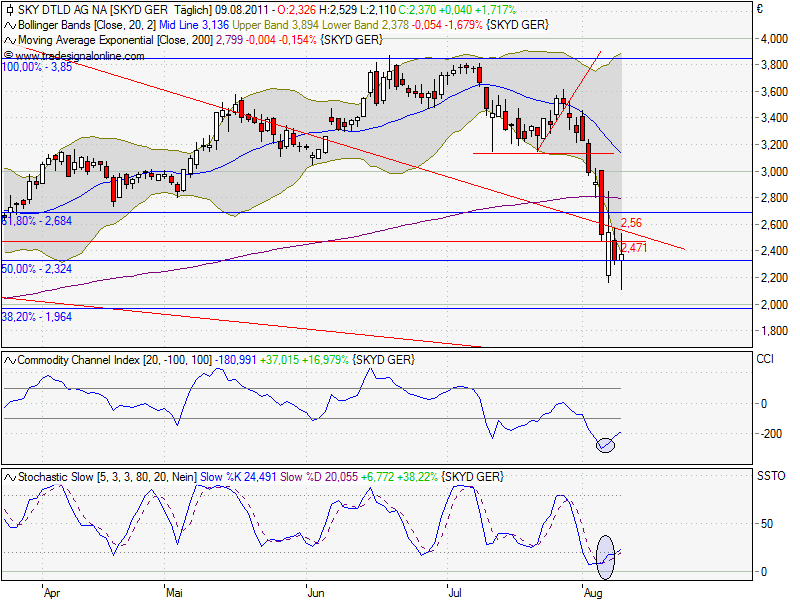The width and height of the screenshot is (800, 600).
Task: Click the euro currency symbol above price axis
Action: [760, 9]
